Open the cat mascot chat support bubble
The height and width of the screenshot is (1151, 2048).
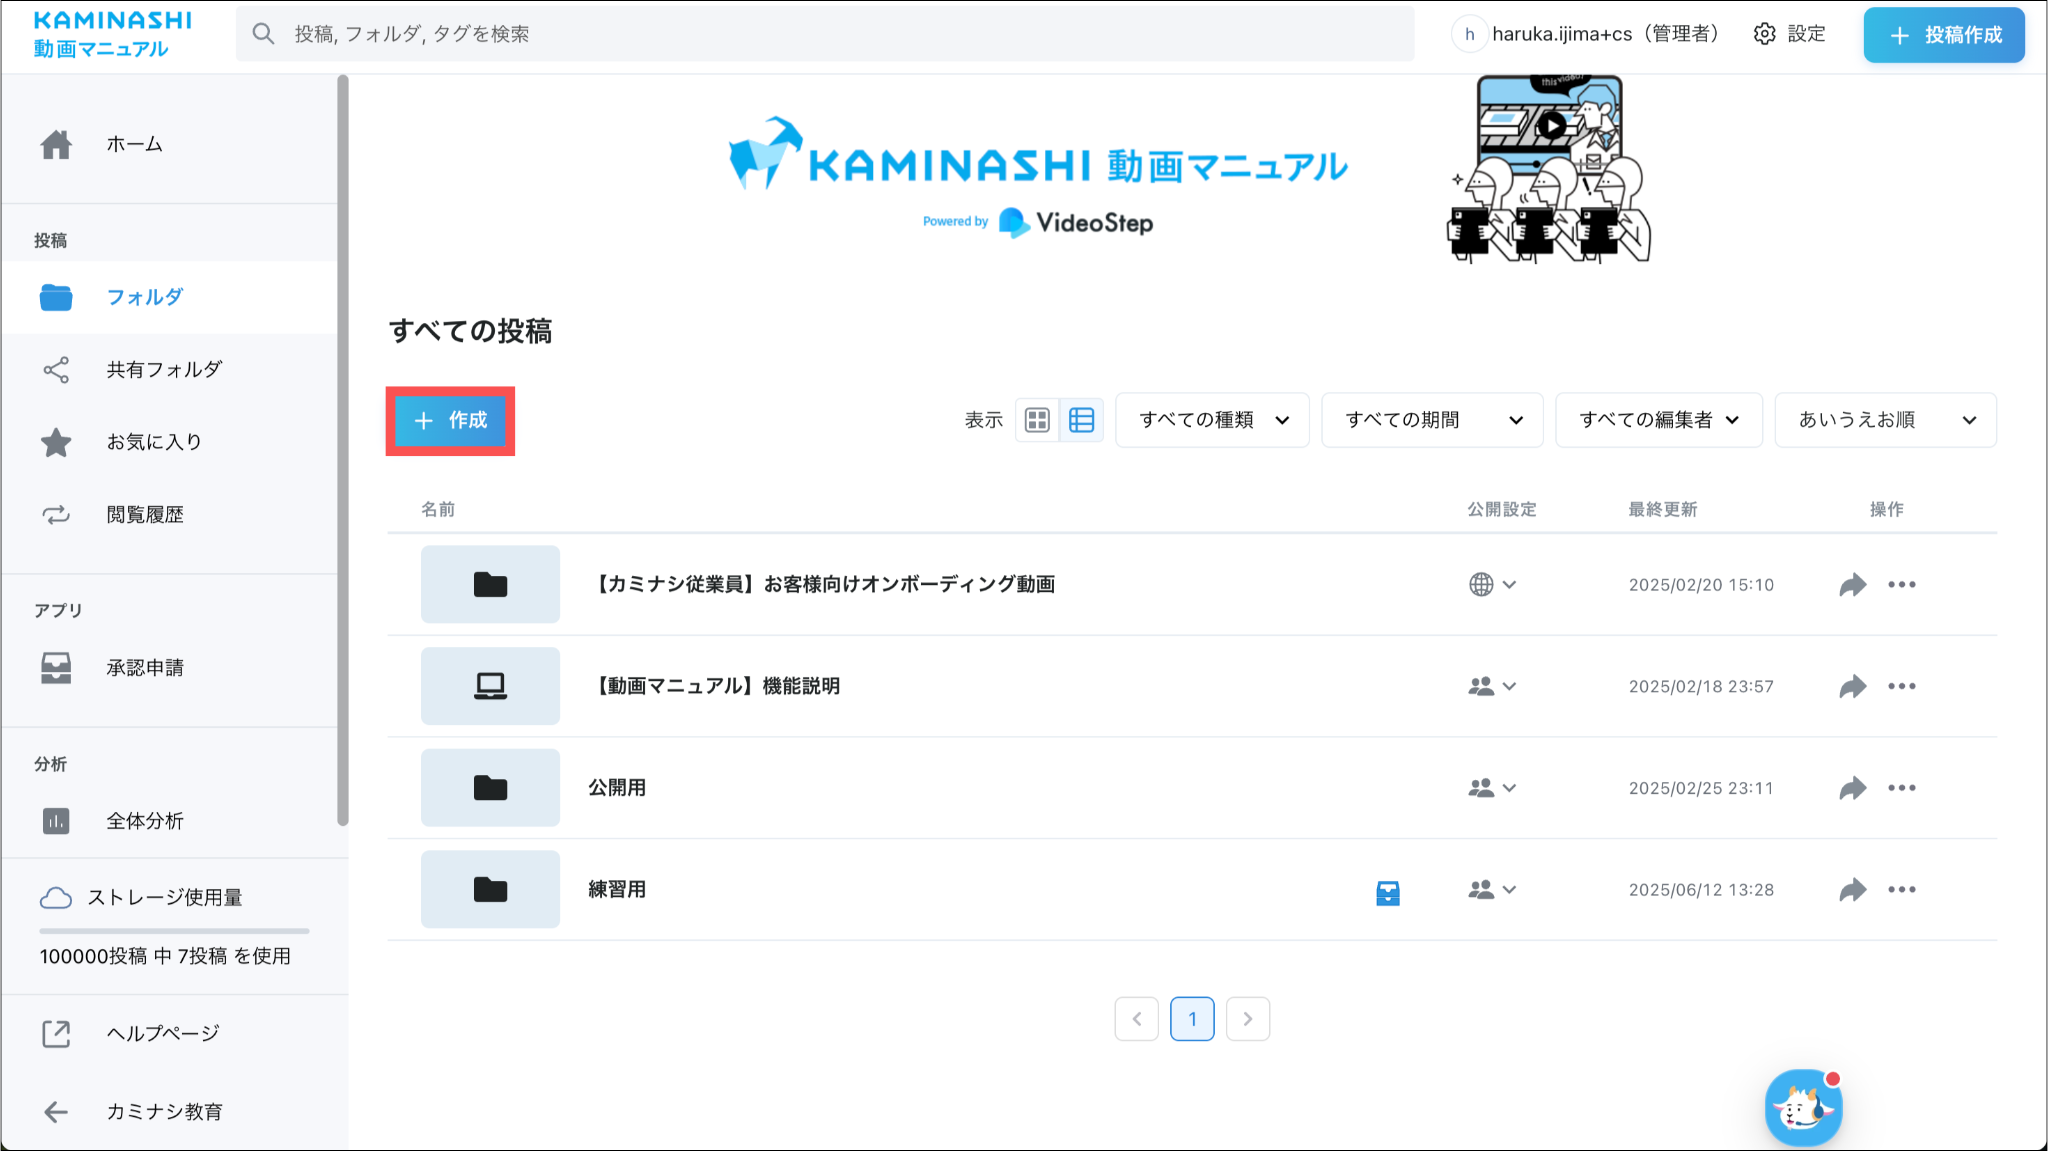[x=1803, y=1107]
